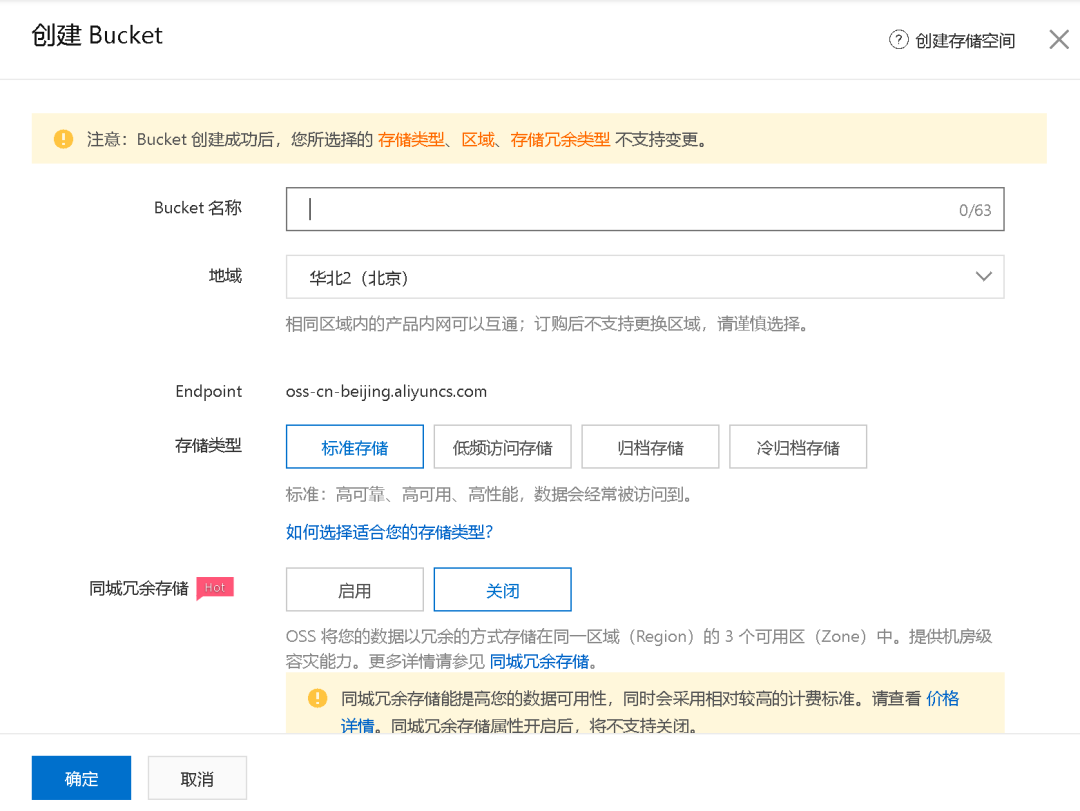Select 冷归档存储 storage type
Screen dimensions: 1080x811
[798, 447]
